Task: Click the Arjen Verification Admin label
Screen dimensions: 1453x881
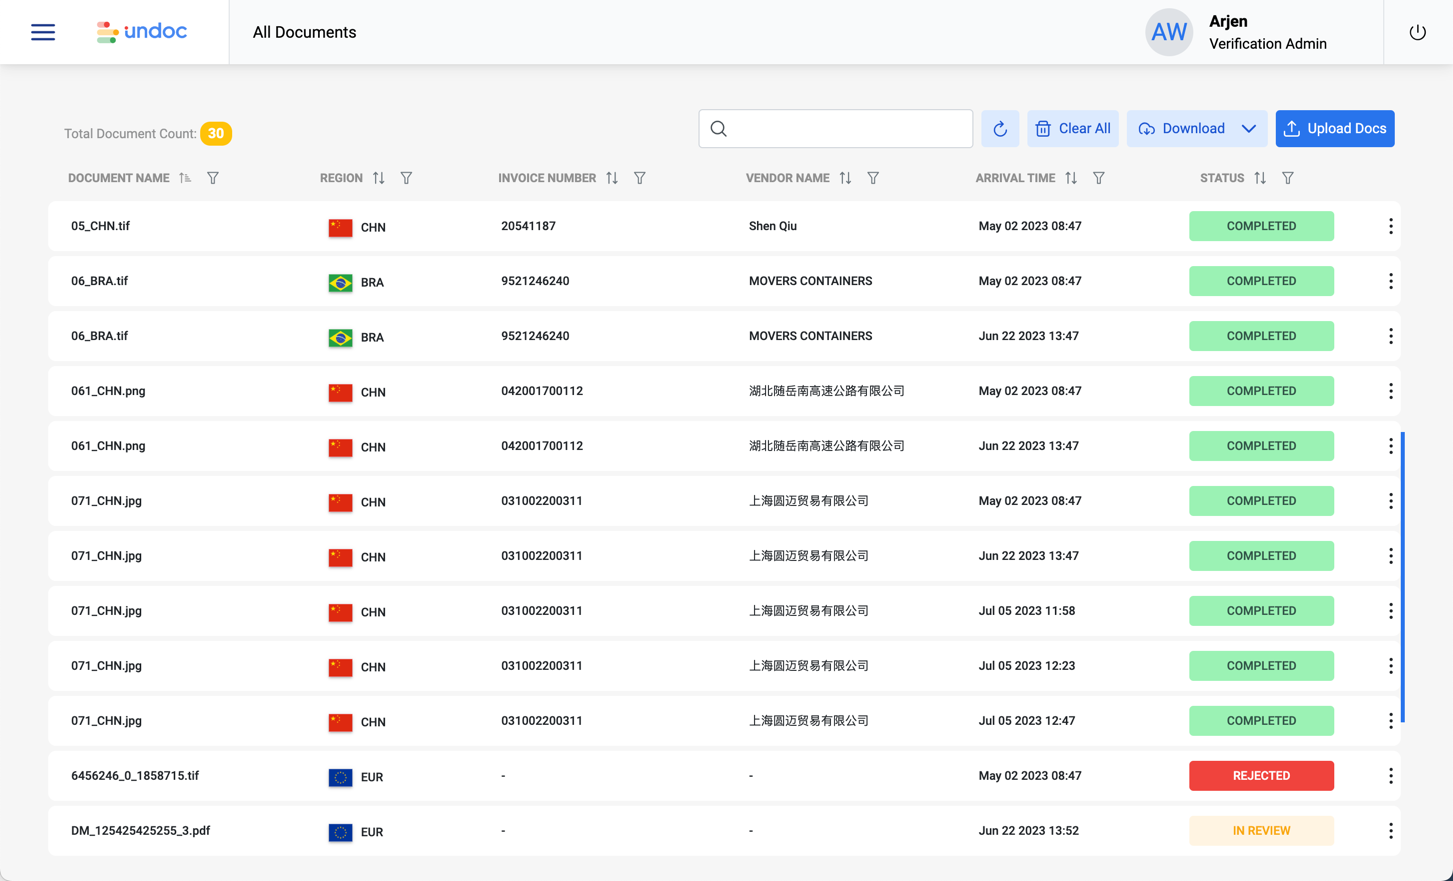Action: [x=1267, y=32]
